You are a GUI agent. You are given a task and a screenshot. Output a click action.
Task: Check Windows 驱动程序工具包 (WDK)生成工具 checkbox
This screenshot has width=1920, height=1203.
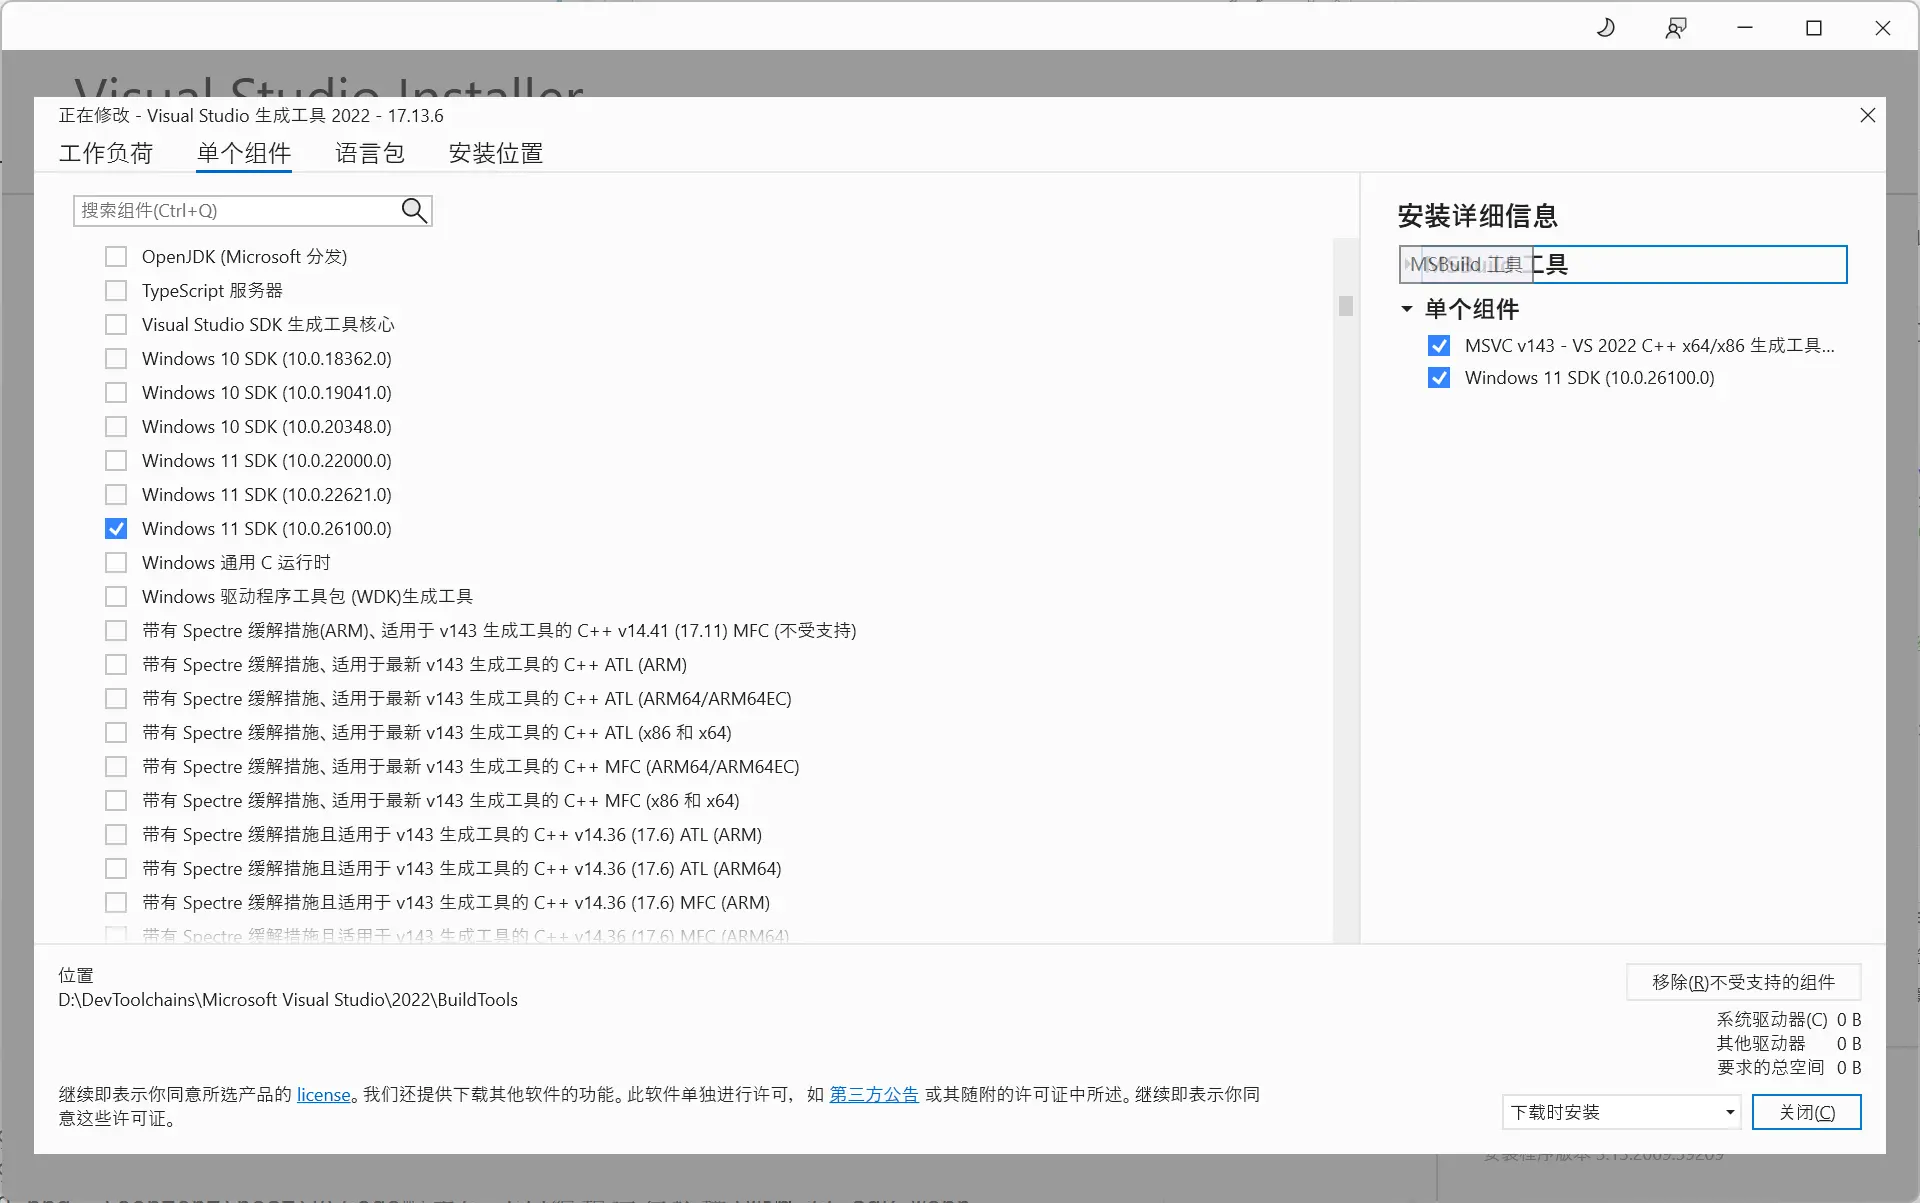(x=116, y=597)
